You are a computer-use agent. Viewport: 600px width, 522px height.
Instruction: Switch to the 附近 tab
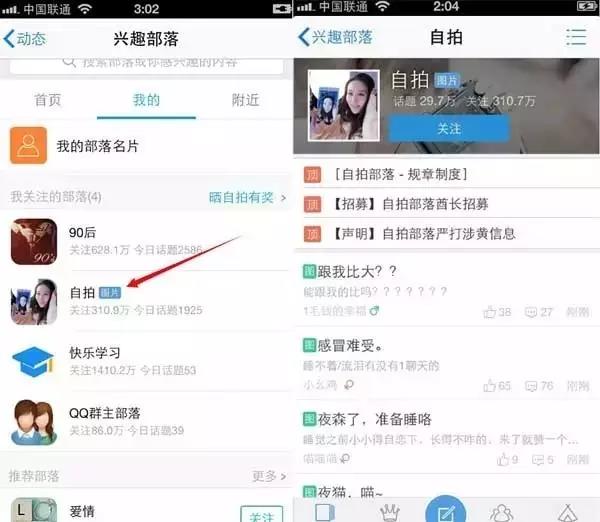[x=244, y=100]
